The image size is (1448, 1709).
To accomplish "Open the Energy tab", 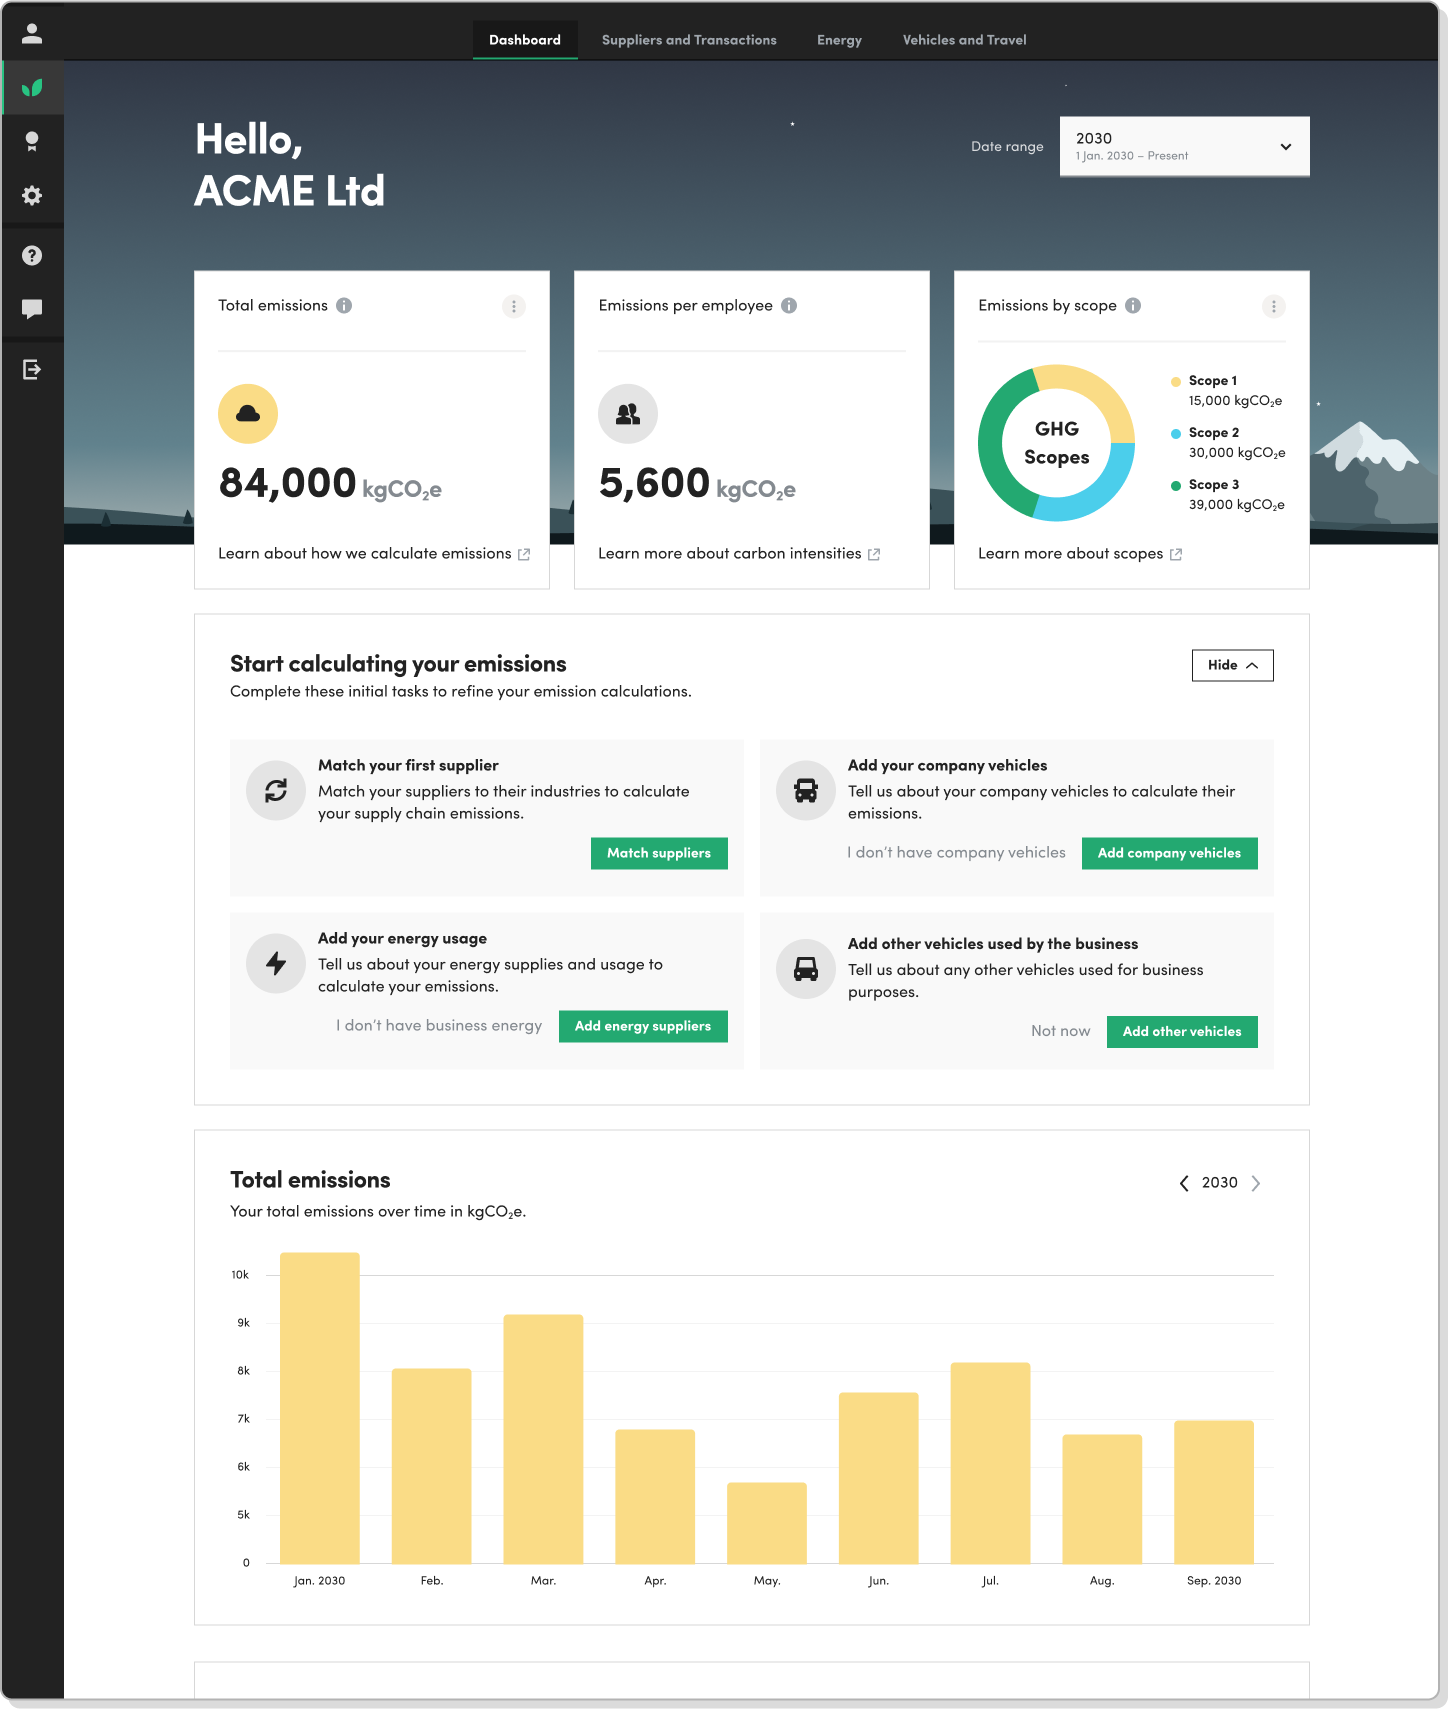I will [x=839, y=40].
